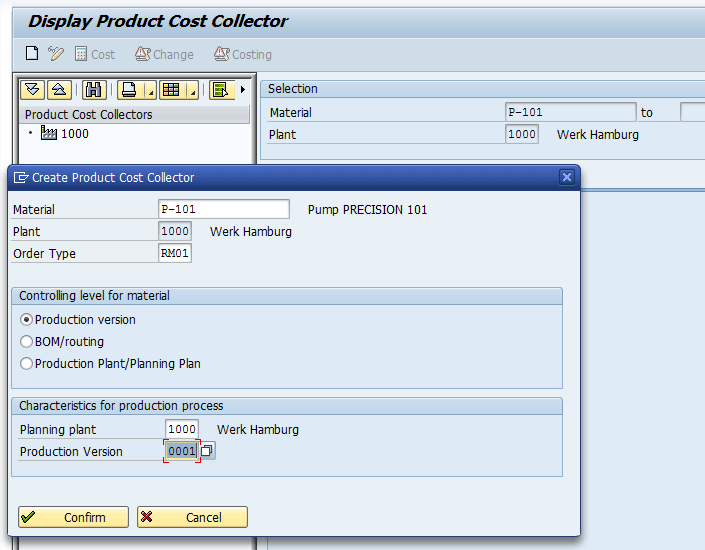
Task: Click the Expand all nodes icon
Action: 33,90
